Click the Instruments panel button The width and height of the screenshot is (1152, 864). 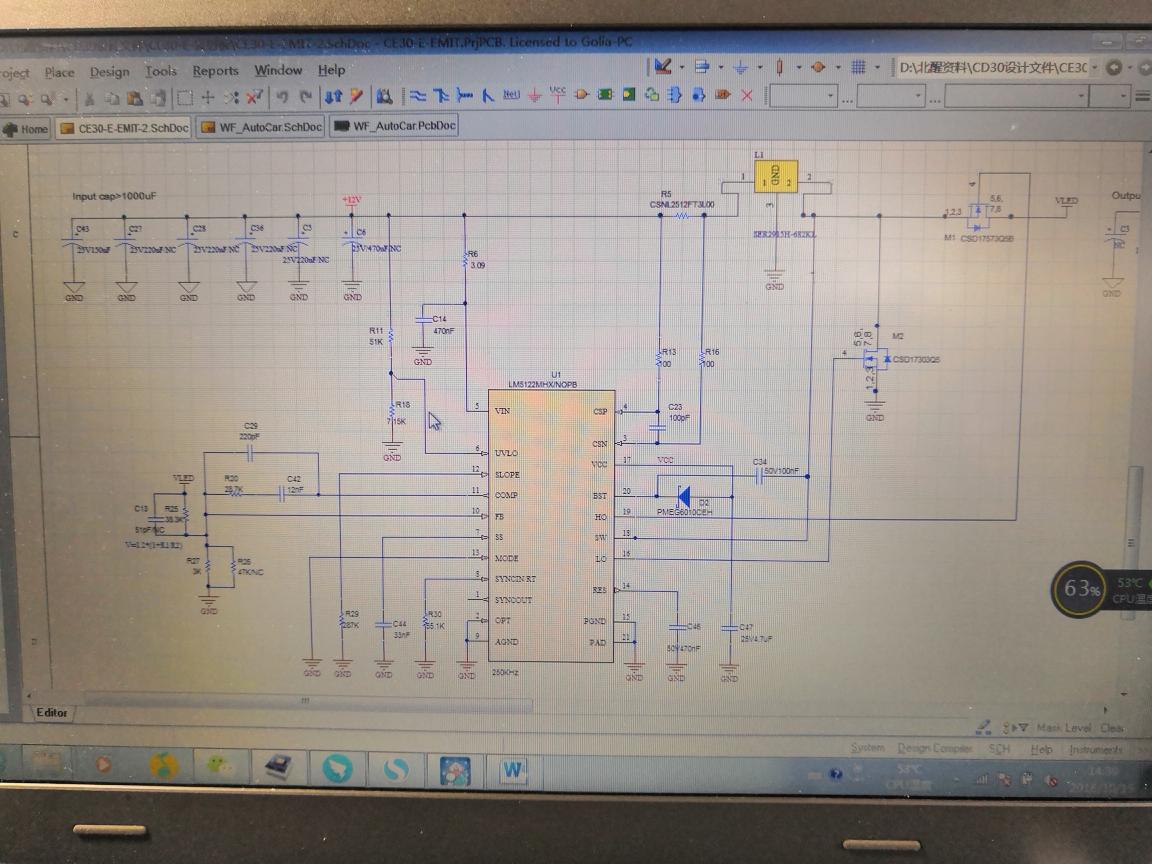coord(1095,749)
